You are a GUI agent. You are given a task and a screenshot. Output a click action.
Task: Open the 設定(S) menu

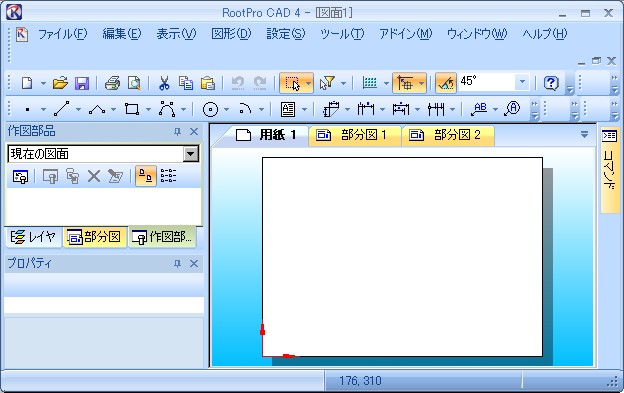[286, 34]
